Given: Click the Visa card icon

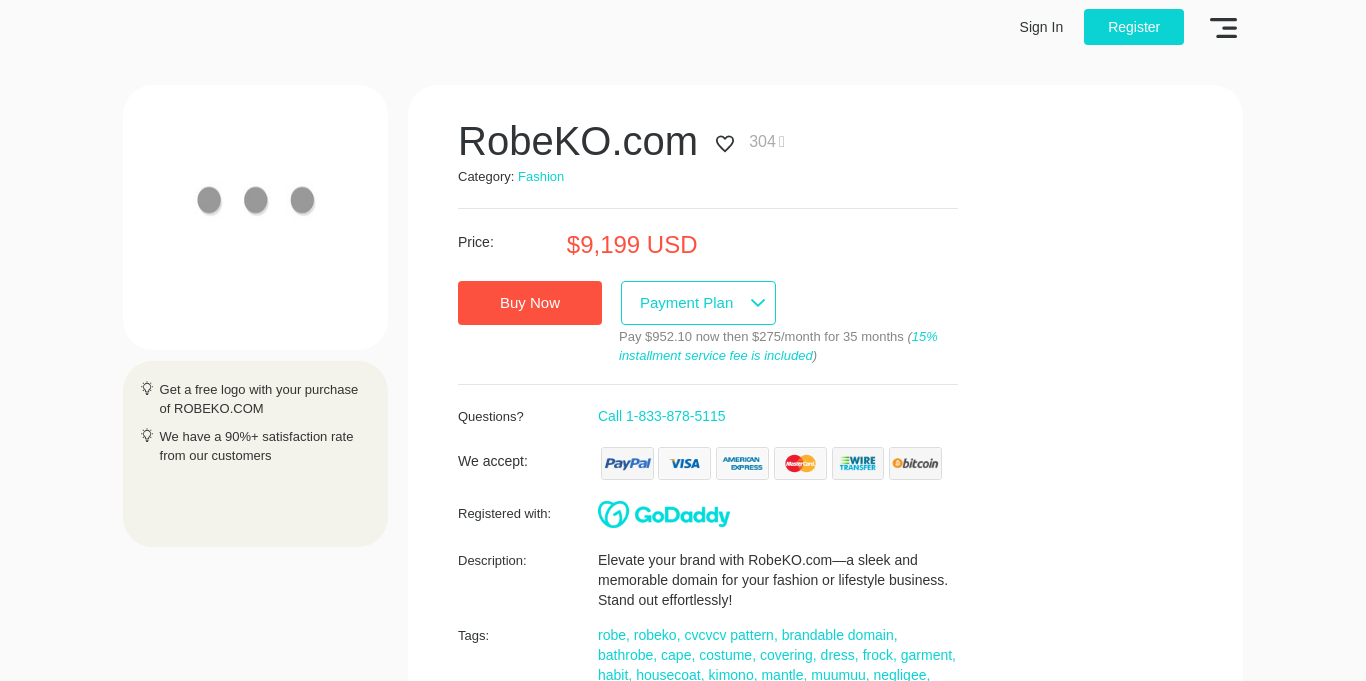Looking at the screenshot, I should pos(684,464).
